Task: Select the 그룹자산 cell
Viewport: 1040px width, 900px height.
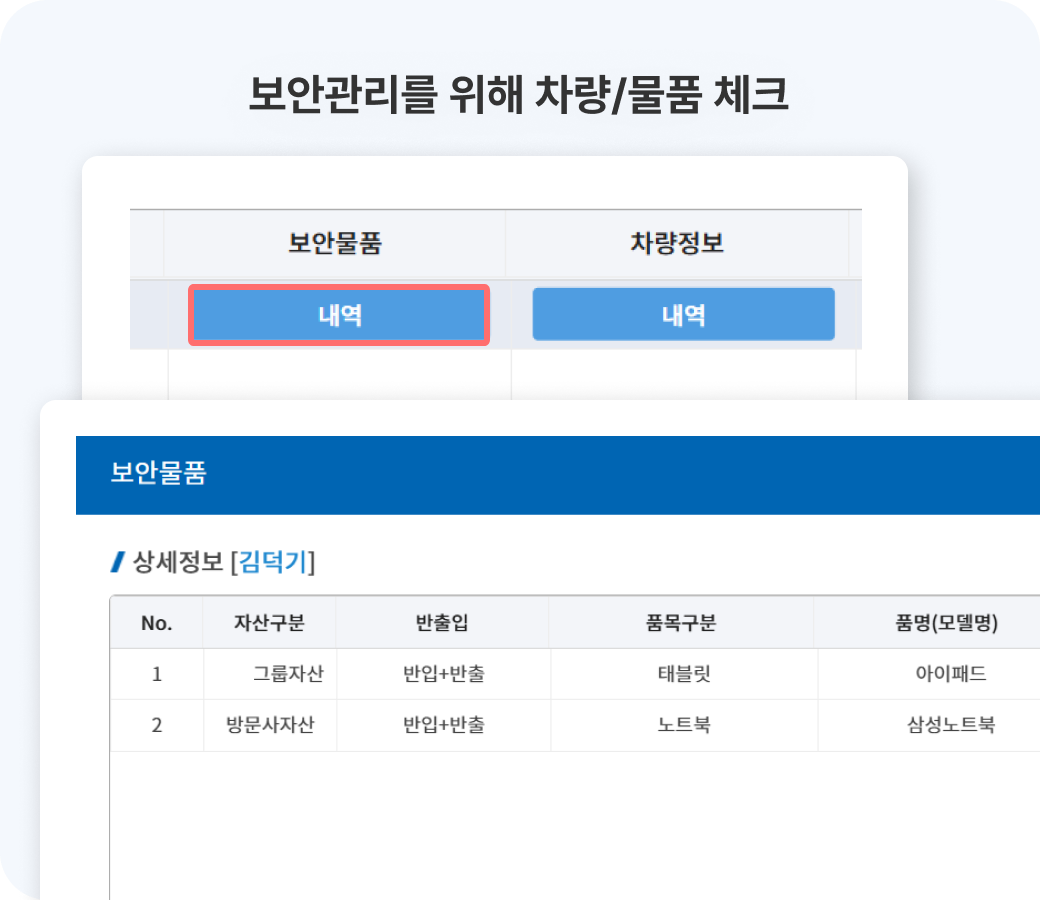Action: tap(288, 674)
